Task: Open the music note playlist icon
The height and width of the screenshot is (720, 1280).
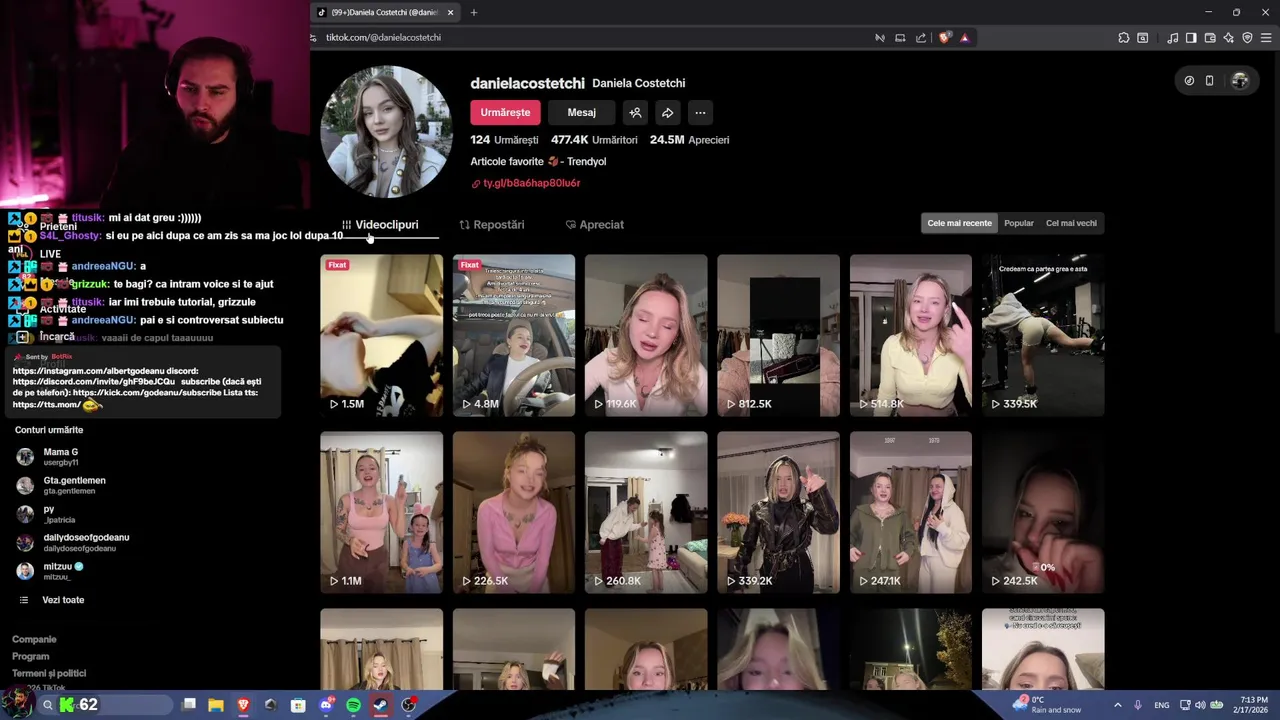Action: tap(1172, 38)
